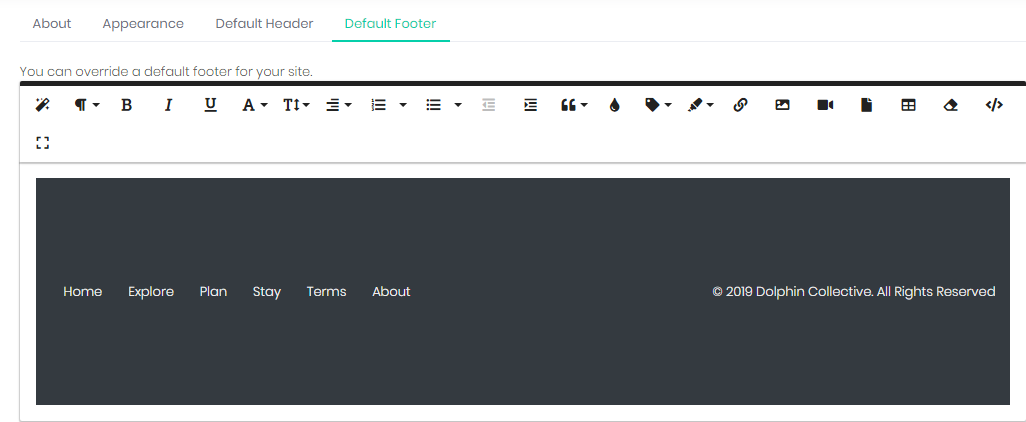The image size is (1026, 422).
Task: Click the insert video icon
Action: pyautogui.click(x=825, y=105)
